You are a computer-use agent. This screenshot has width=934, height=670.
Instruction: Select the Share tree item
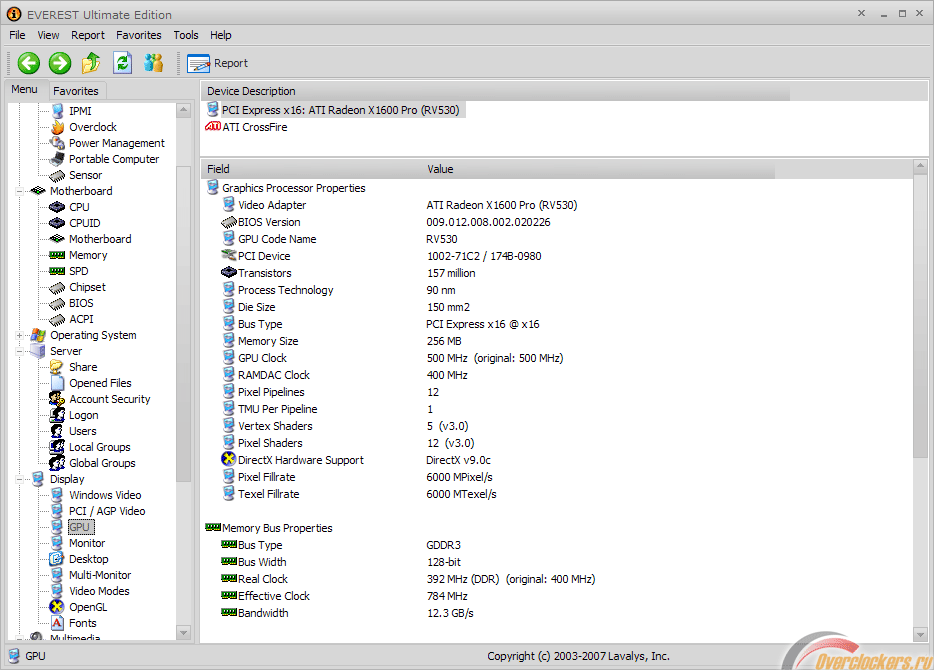coord(83,367)
